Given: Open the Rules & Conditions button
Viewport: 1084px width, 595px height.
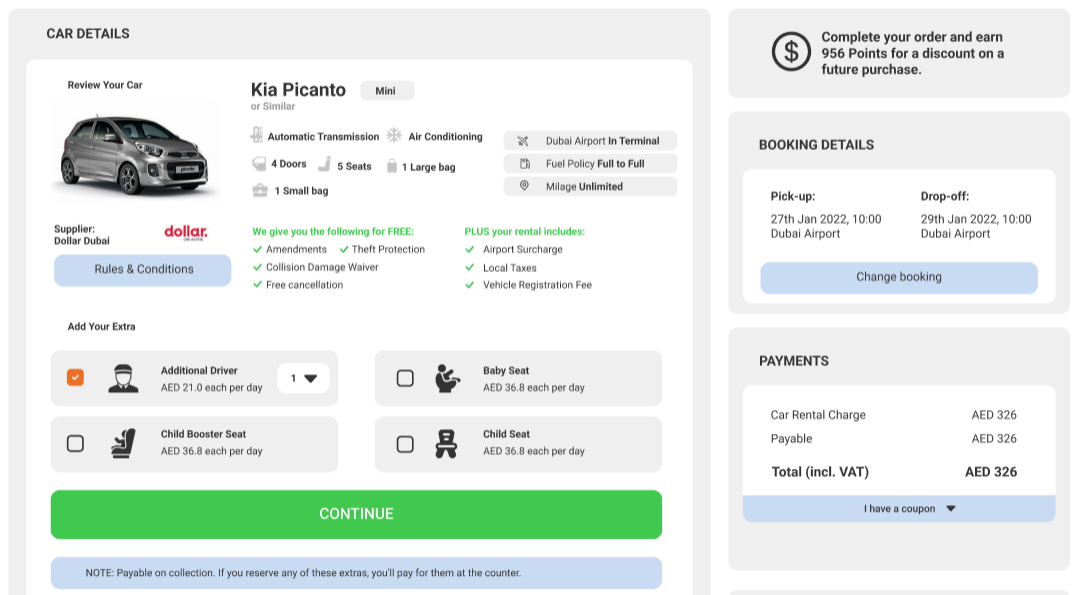Looking at the screenshot, I should click(x=142, y=270).
